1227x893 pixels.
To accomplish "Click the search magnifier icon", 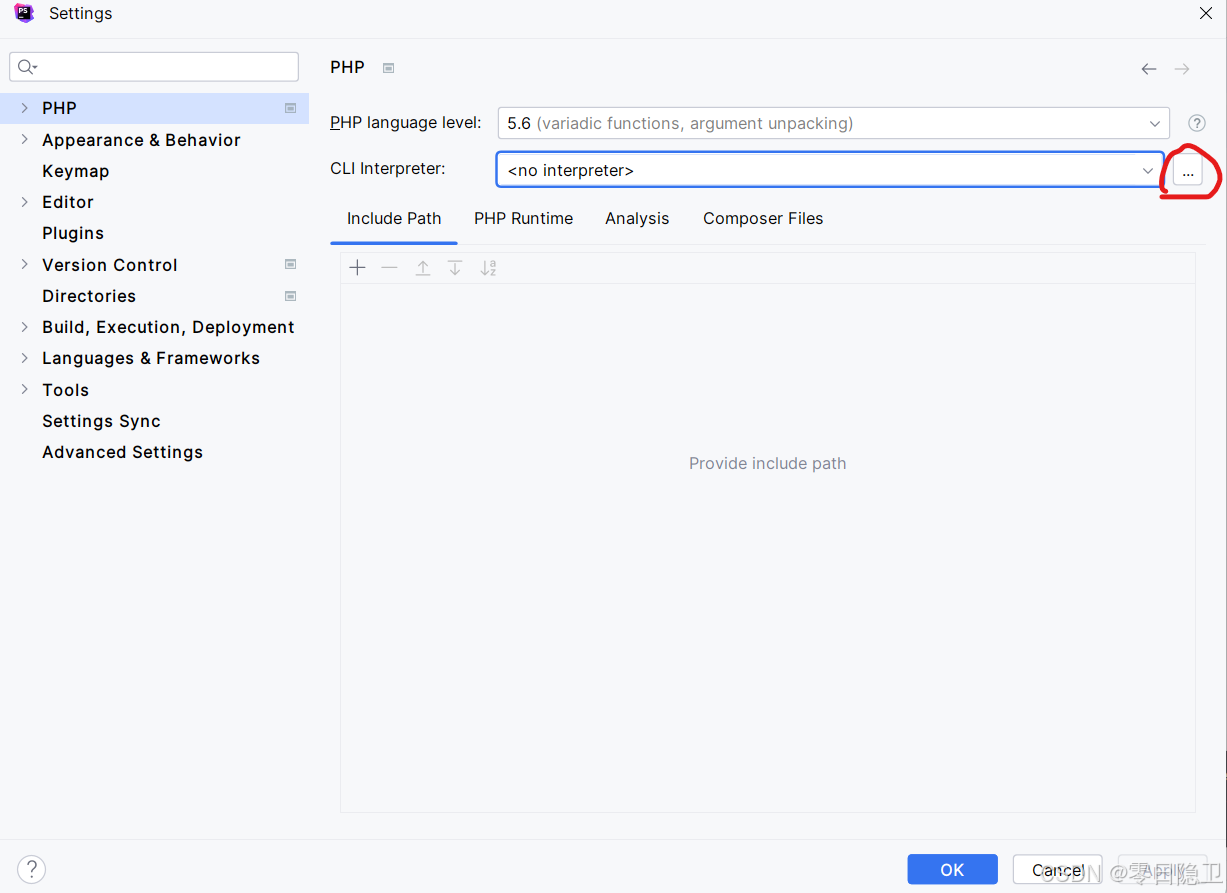I will pos(27,67).
